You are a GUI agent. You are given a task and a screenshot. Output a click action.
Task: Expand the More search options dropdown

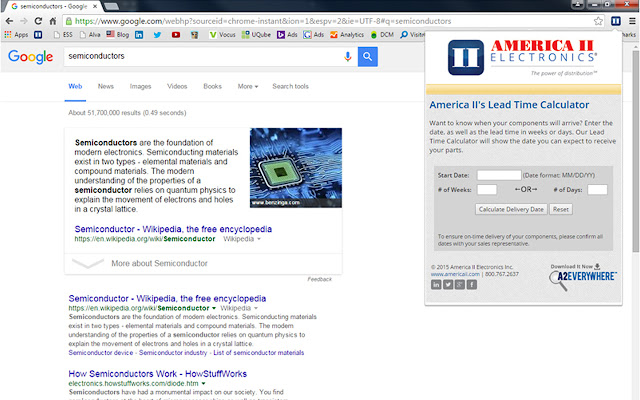247,87
